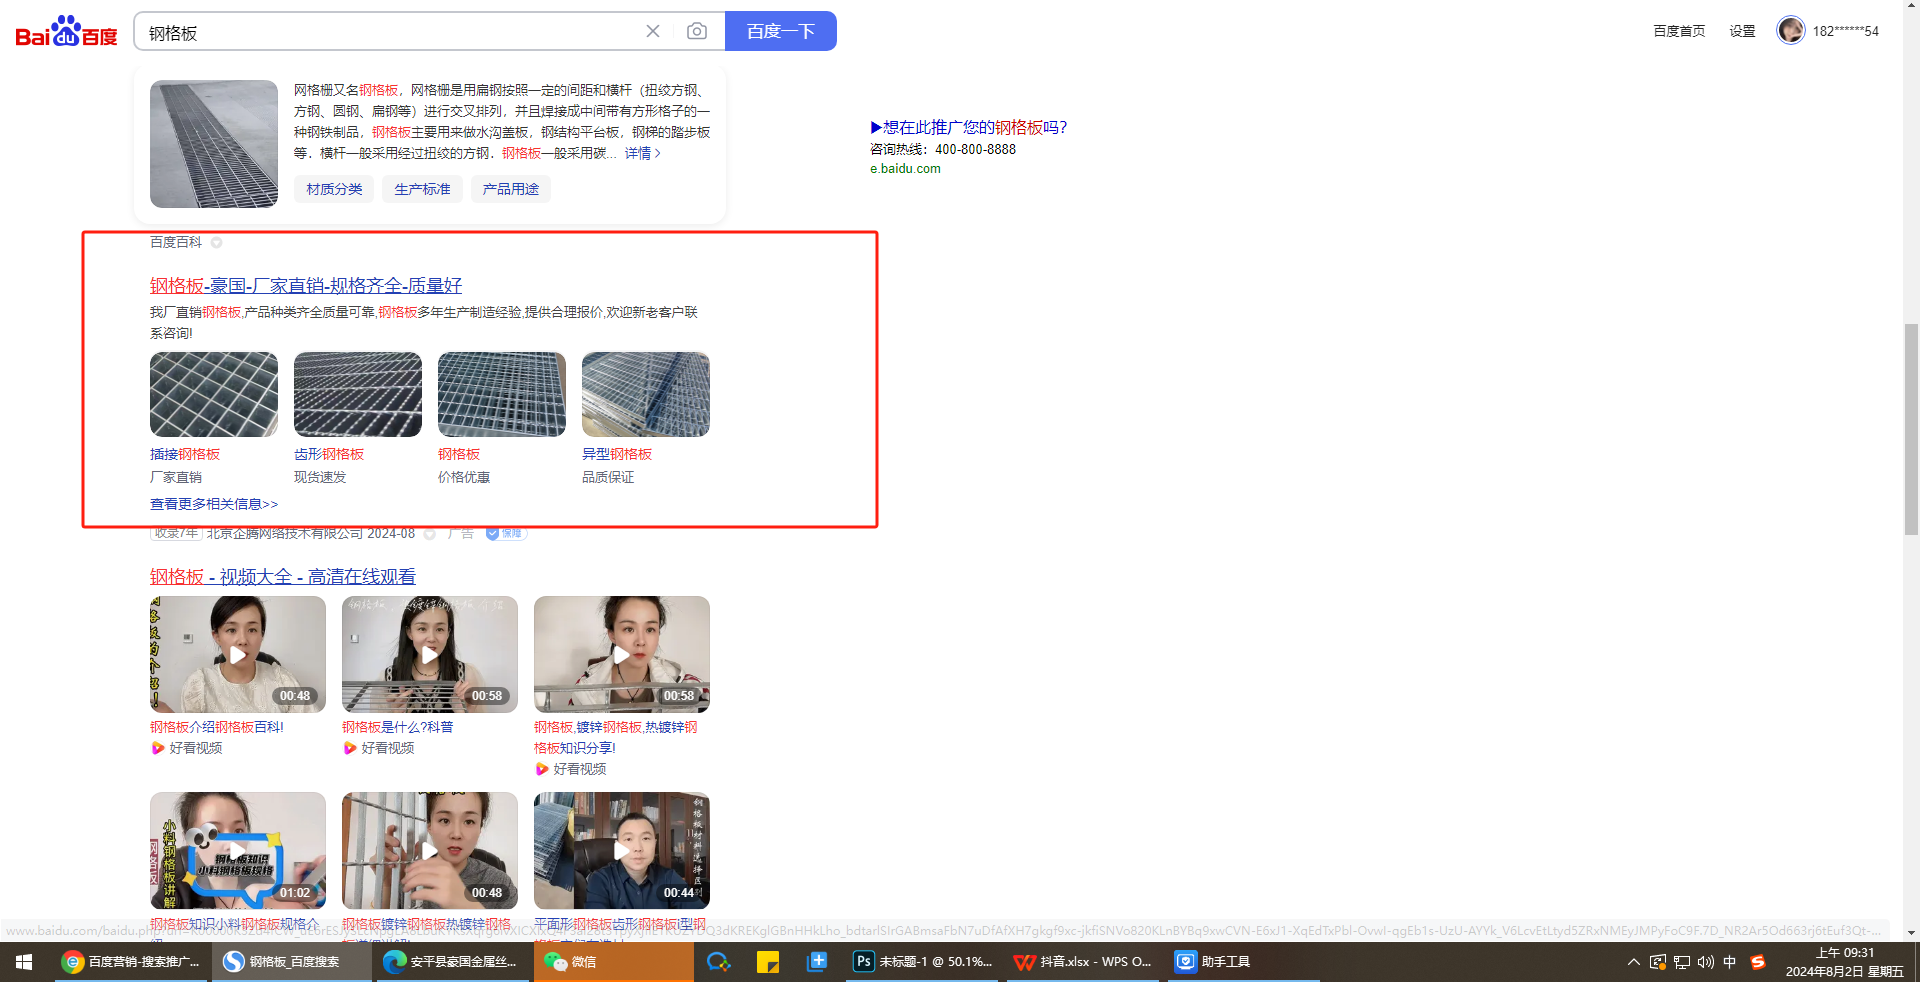Switch to Chrome 百度营销 taskbar window
1920x982 pixels.
pos(131,962)
